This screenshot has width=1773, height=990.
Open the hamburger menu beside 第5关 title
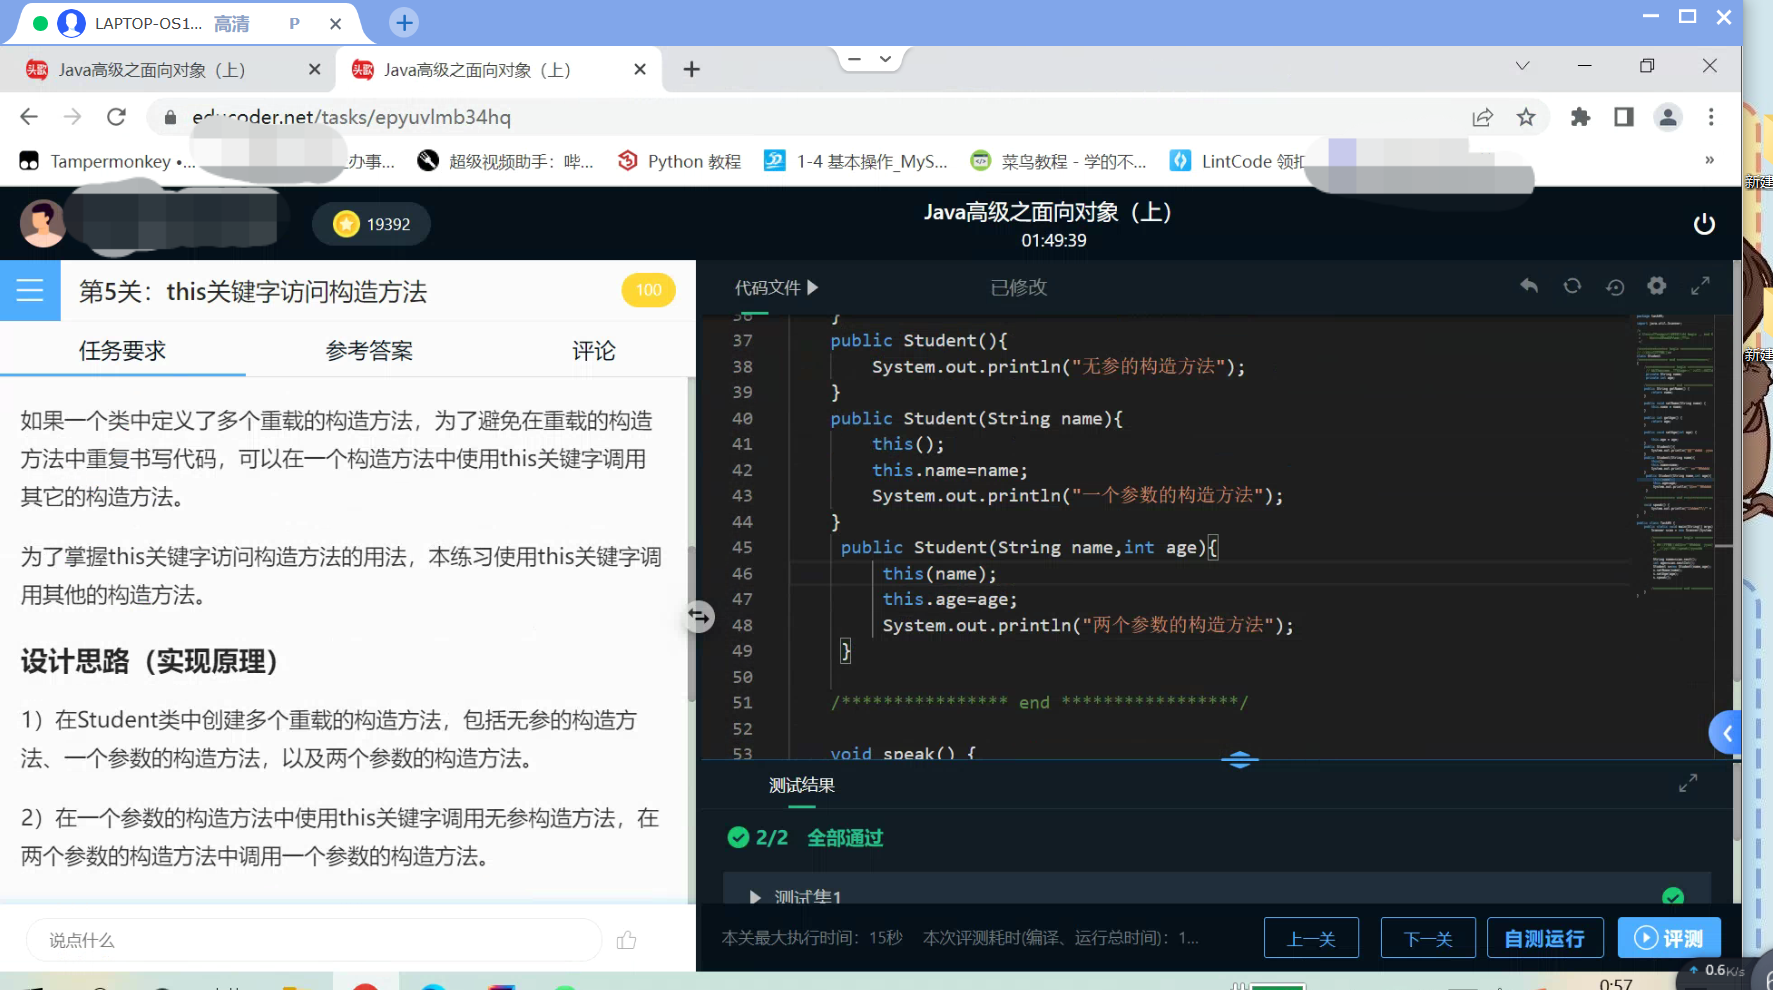coord(30,291)
